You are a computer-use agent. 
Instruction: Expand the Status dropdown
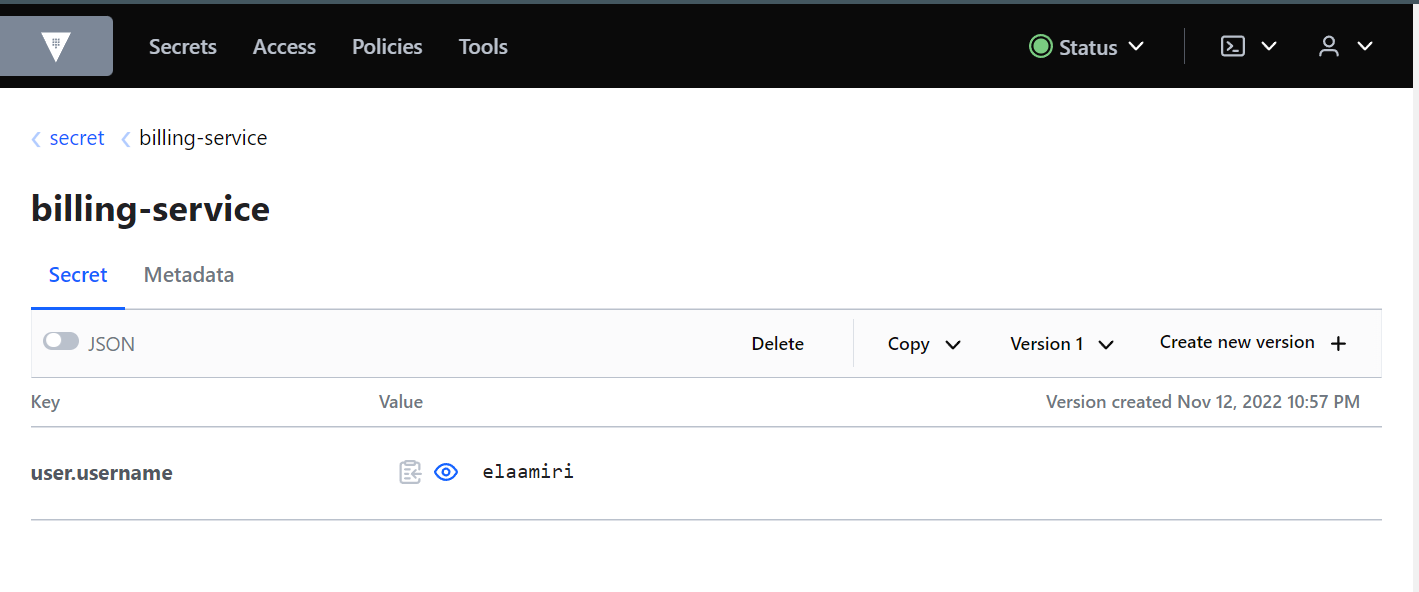click(x=1087, y=47)
